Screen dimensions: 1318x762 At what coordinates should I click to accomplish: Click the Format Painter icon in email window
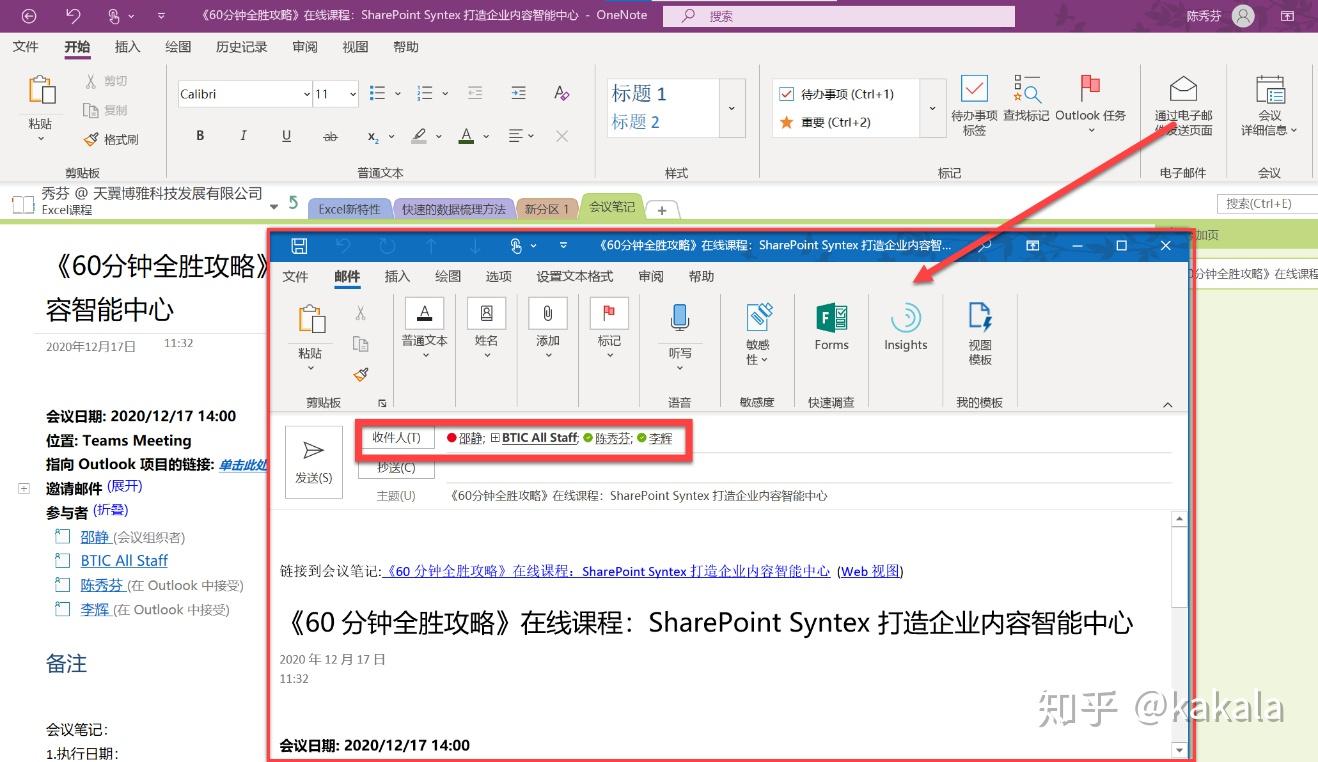361,374
